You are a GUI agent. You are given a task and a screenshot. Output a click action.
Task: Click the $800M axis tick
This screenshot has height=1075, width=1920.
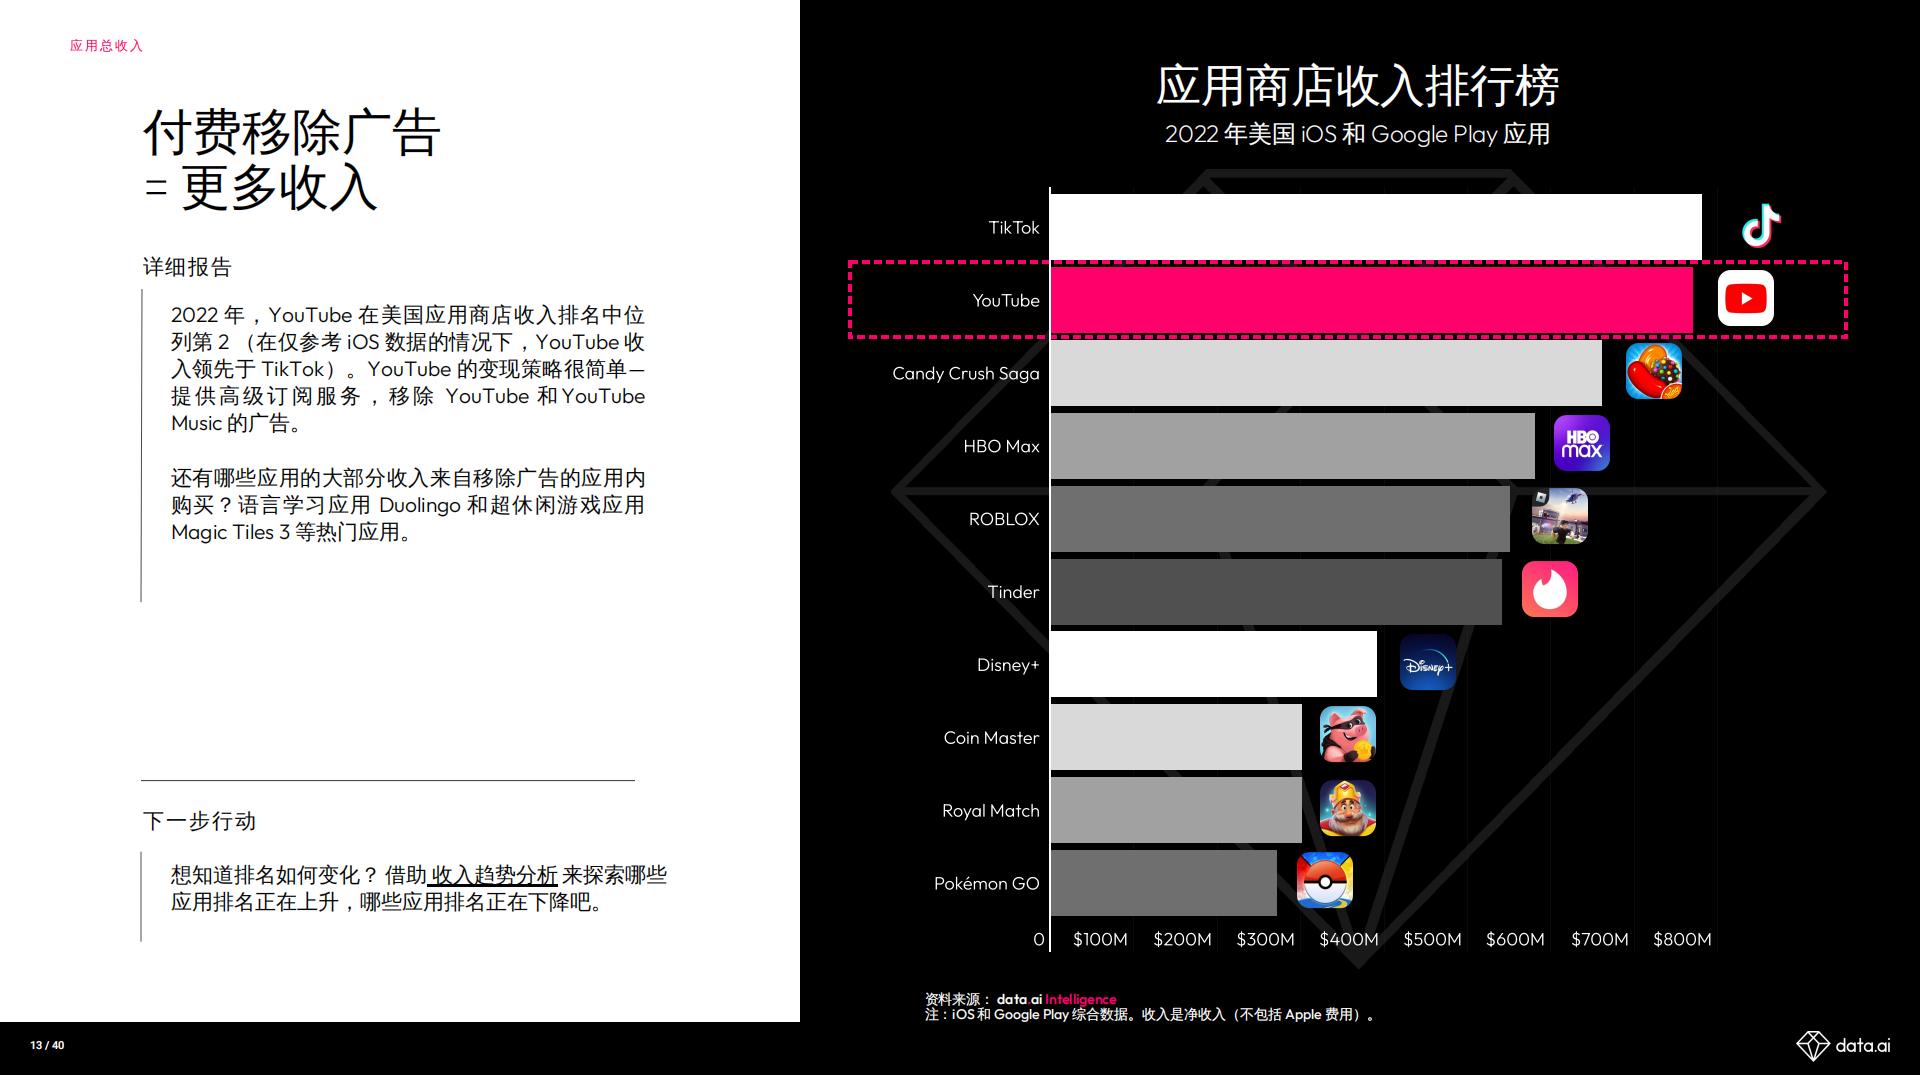click(1682, 939)
